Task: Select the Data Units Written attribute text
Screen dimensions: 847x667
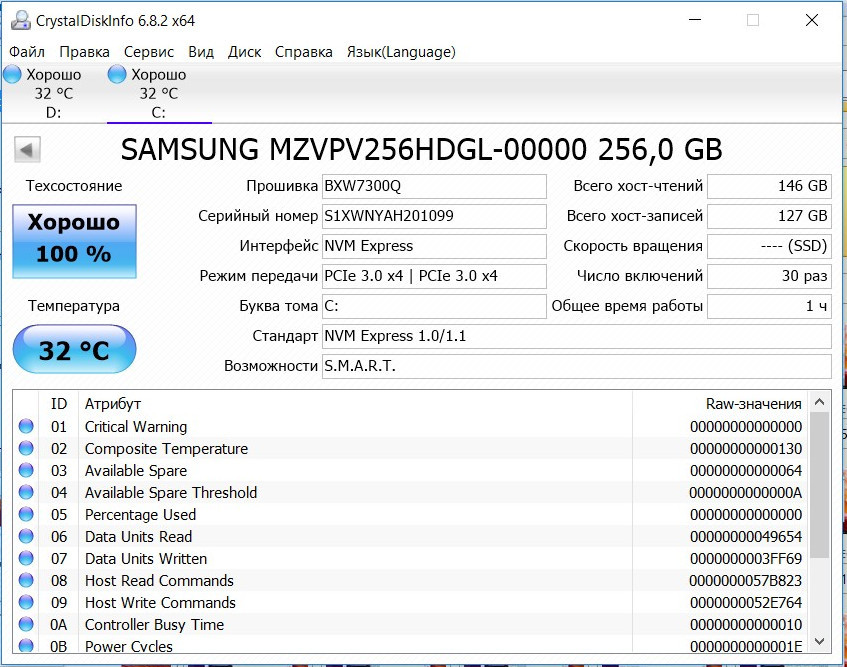Action: (146, 558)
